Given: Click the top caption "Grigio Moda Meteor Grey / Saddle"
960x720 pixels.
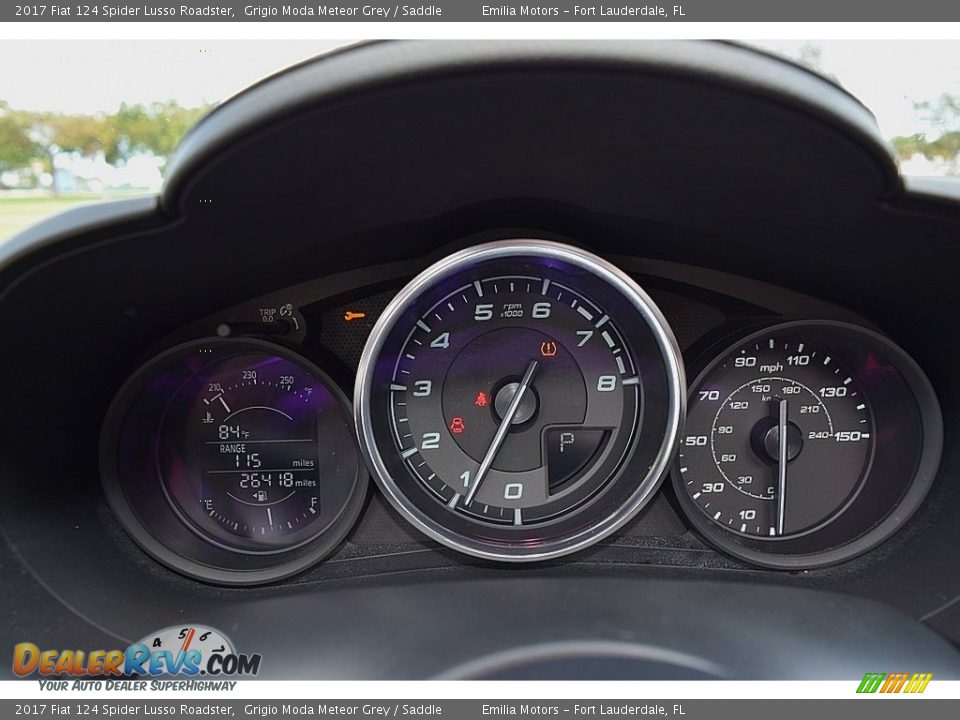Looking at the screenshot, I should coord(343,10).
